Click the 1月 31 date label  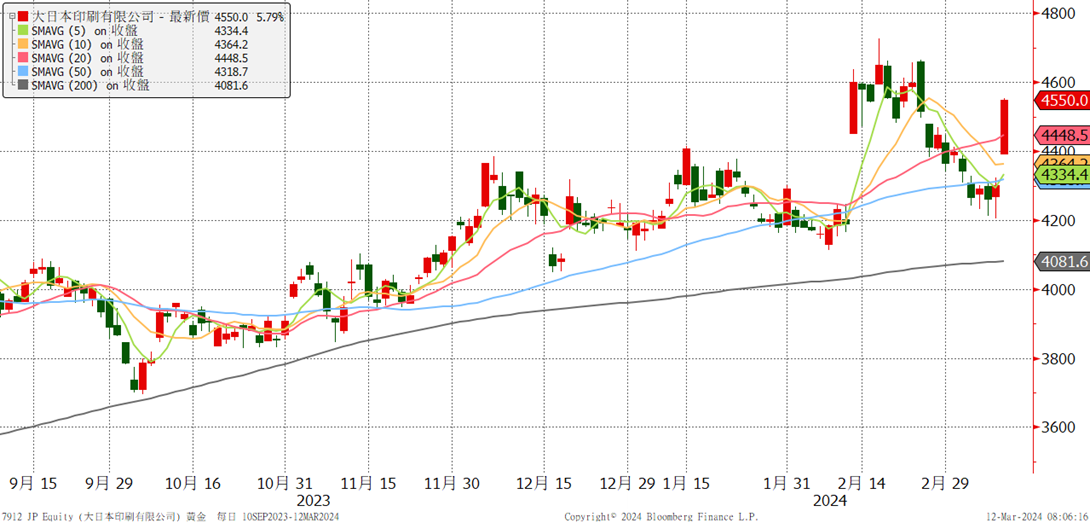tap(786, 482)
